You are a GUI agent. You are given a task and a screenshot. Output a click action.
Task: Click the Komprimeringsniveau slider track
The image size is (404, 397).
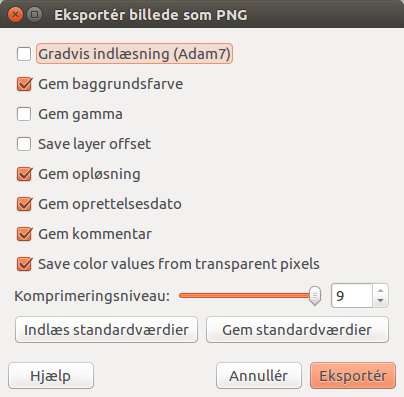pos(245,296)
